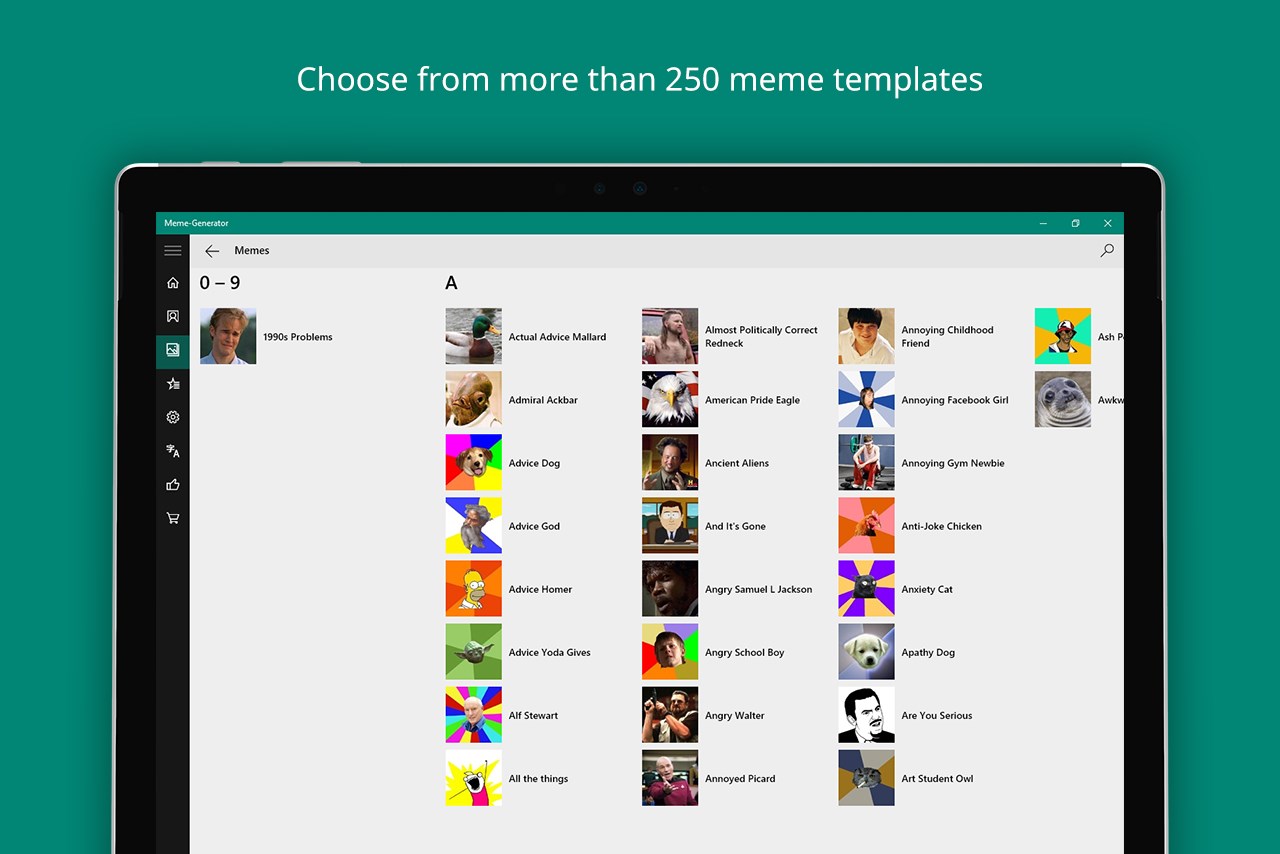Select the image templates sidebar icon
The height and width of the screenshot is (854, 1280).
(173, 350)
